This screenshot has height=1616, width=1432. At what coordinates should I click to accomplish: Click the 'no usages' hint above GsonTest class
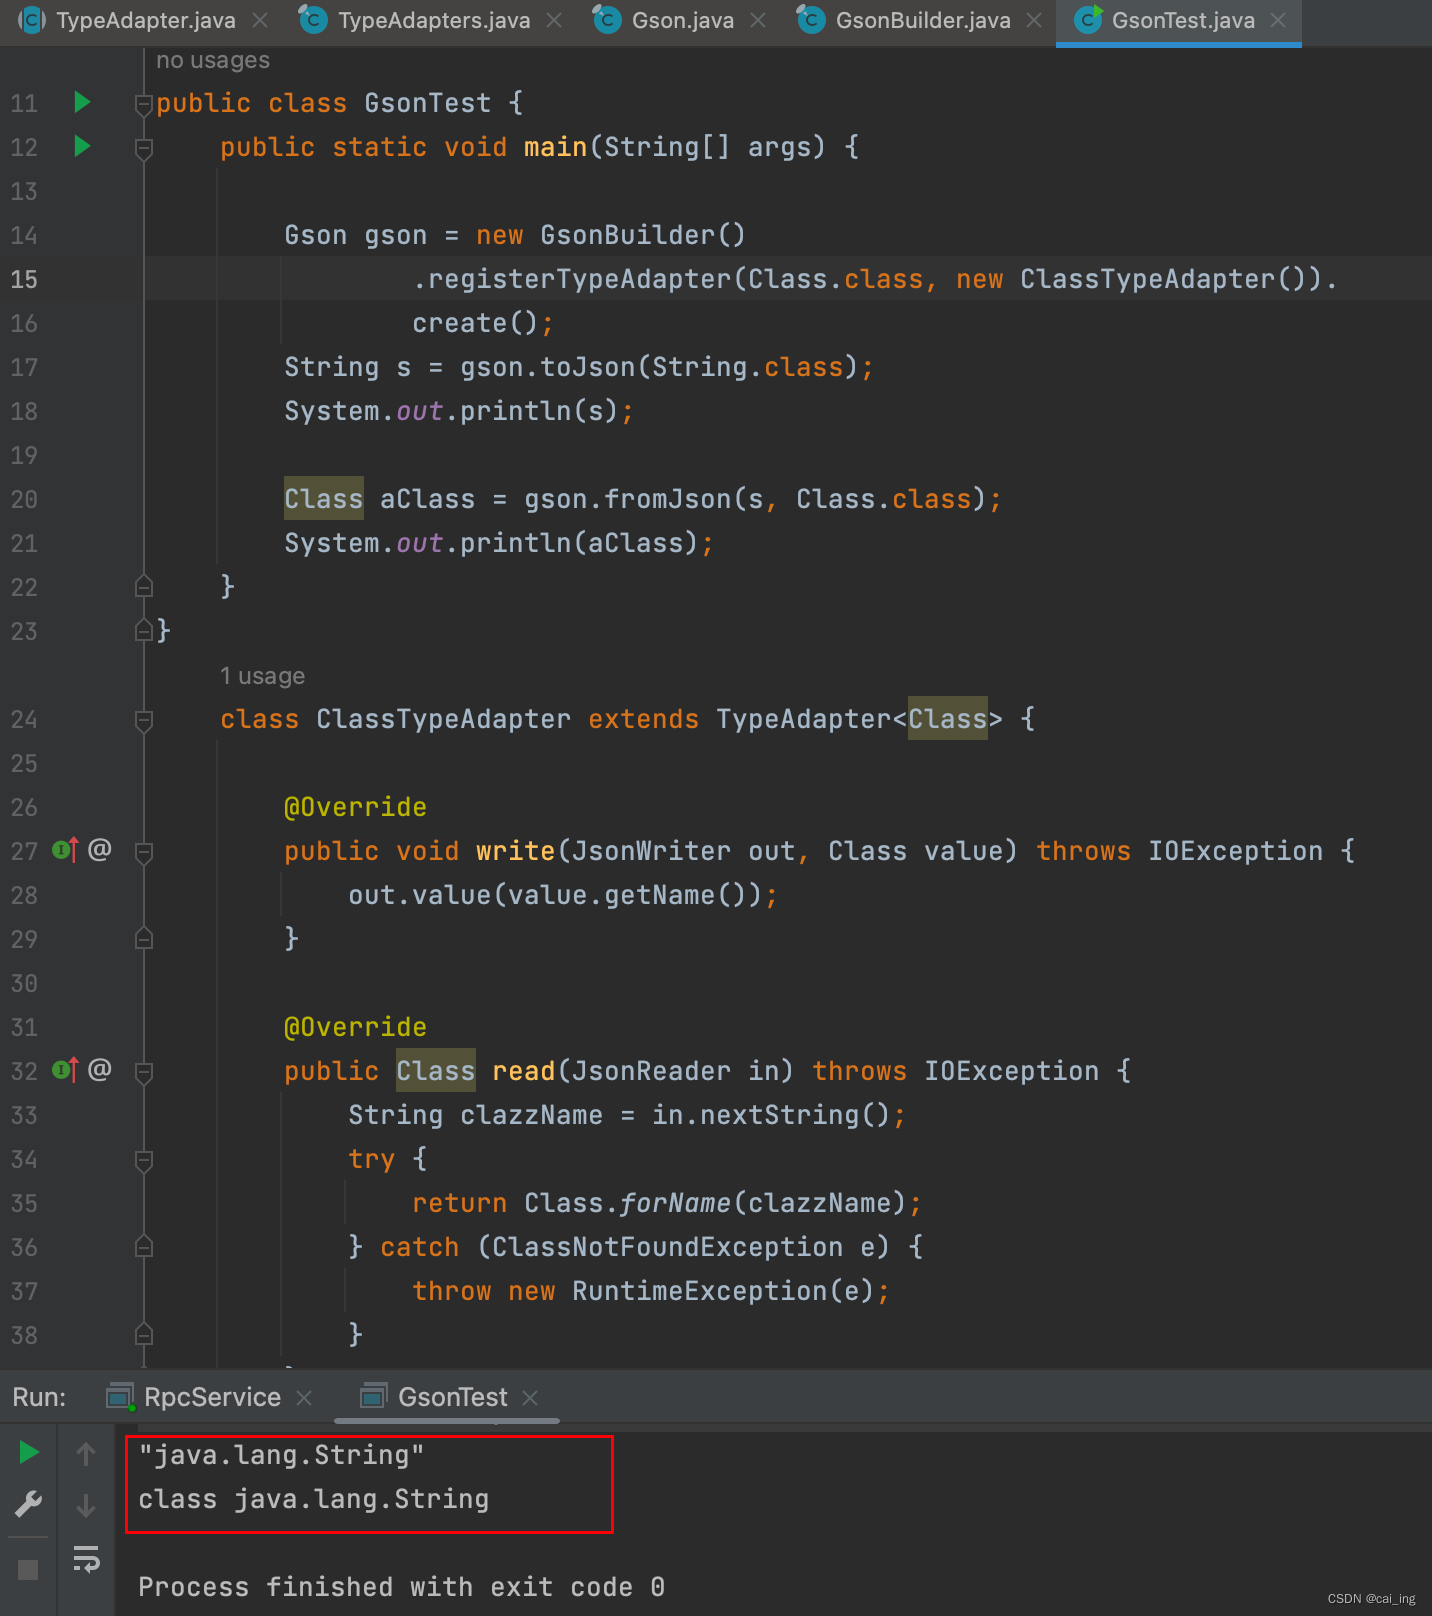[213, 60]
